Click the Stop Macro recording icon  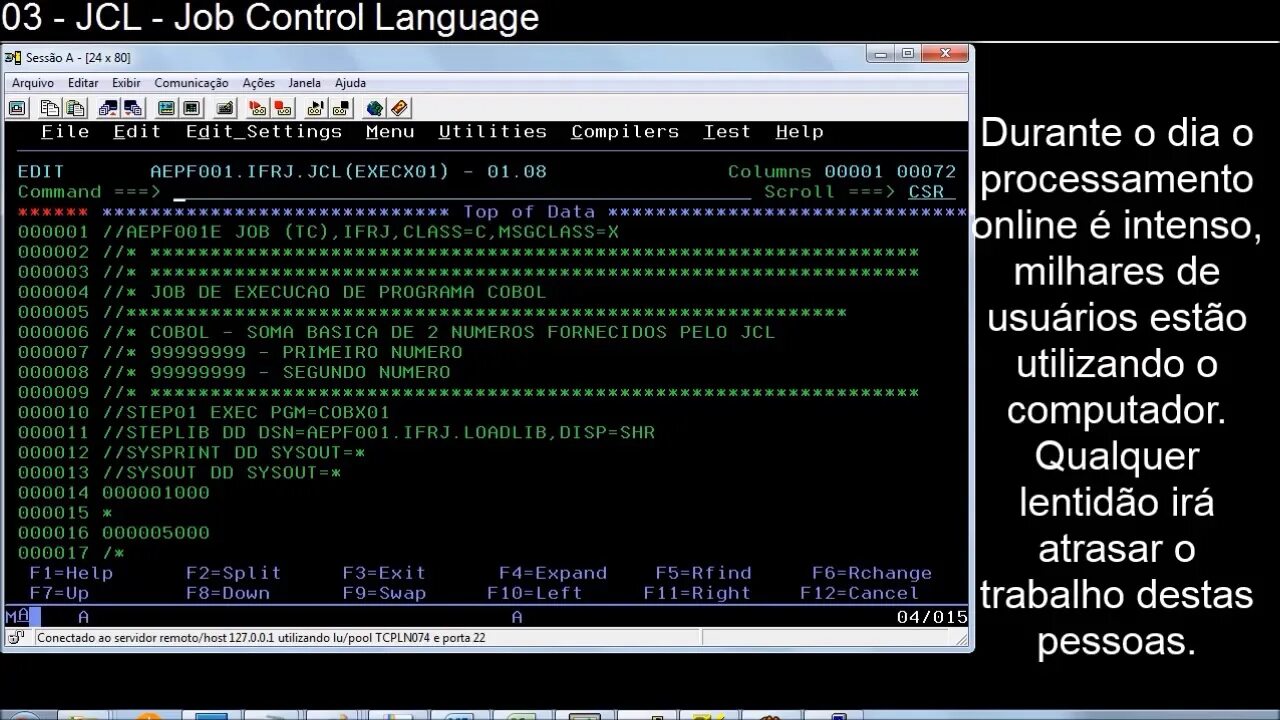[x=283, y=108]
